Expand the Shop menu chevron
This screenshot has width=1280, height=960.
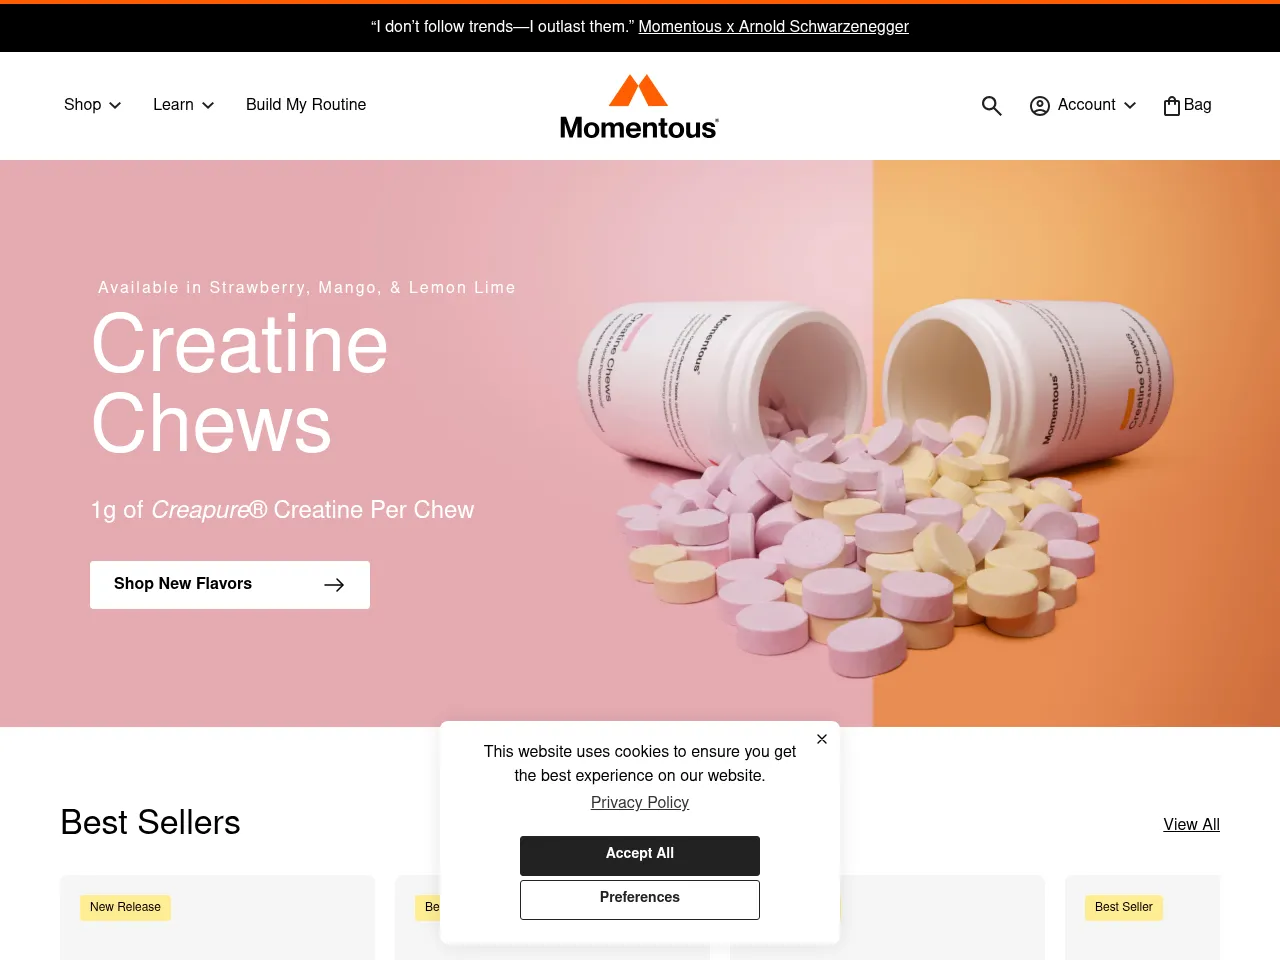coord(115,105)
